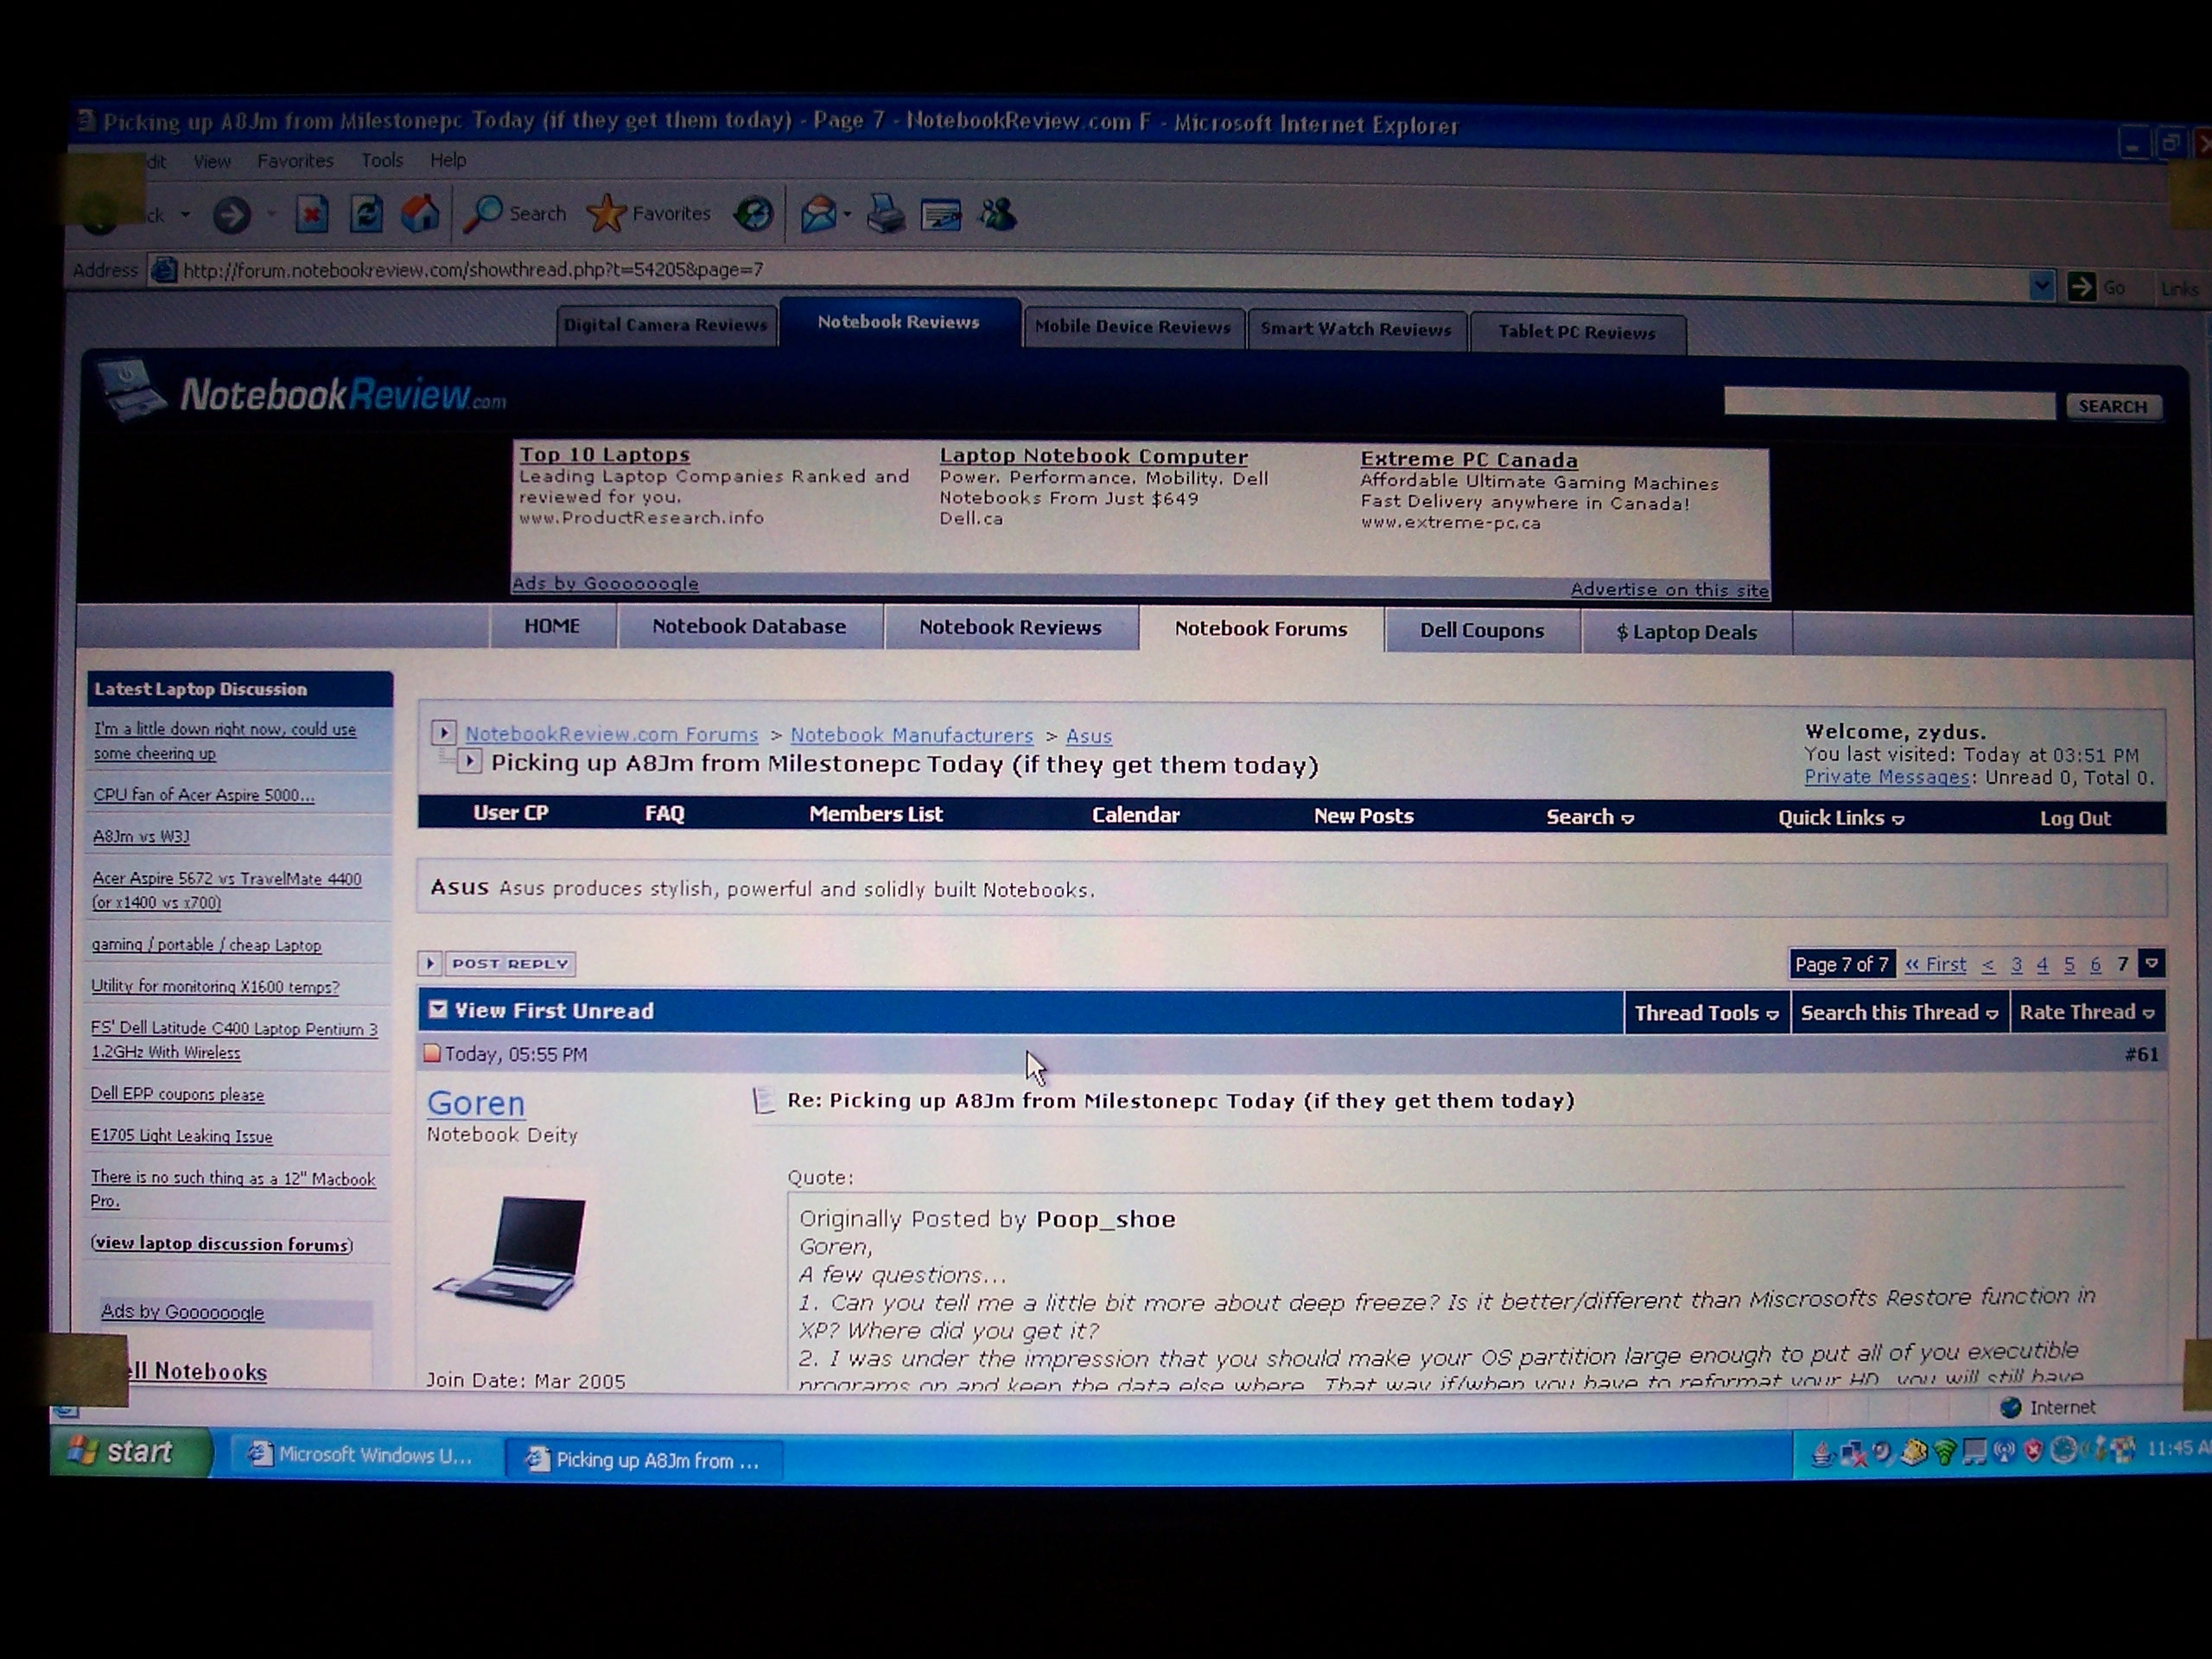This screenshot has height=1659, width=2212.
Task: Select Picking up A8Jm taskbar item
Action: [643, 1460]
